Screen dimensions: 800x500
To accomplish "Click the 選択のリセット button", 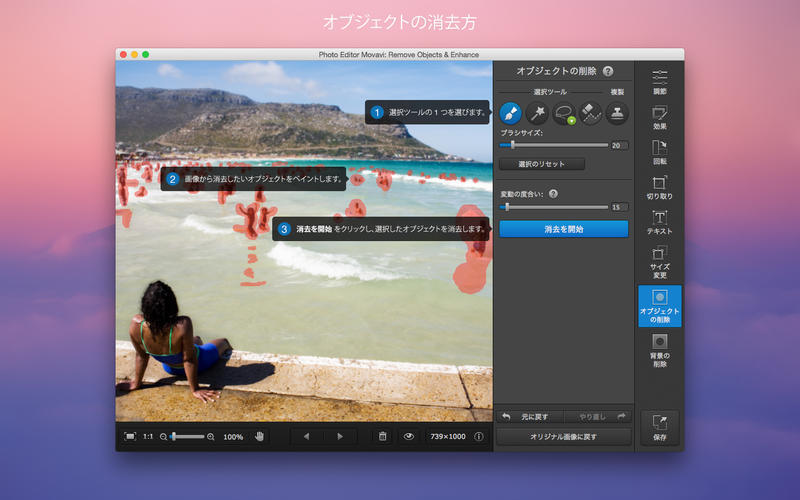I will click(x=542, y=164).
